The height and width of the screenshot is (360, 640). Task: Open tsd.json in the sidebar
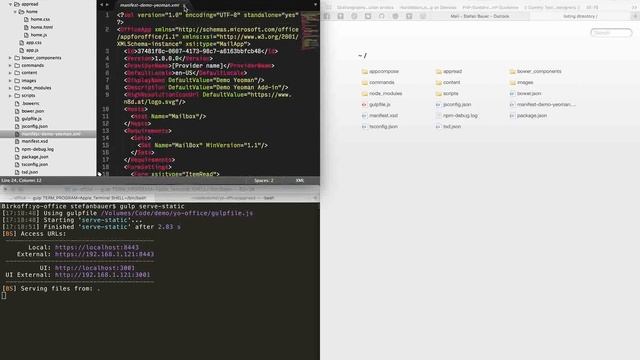click(29, 172)
